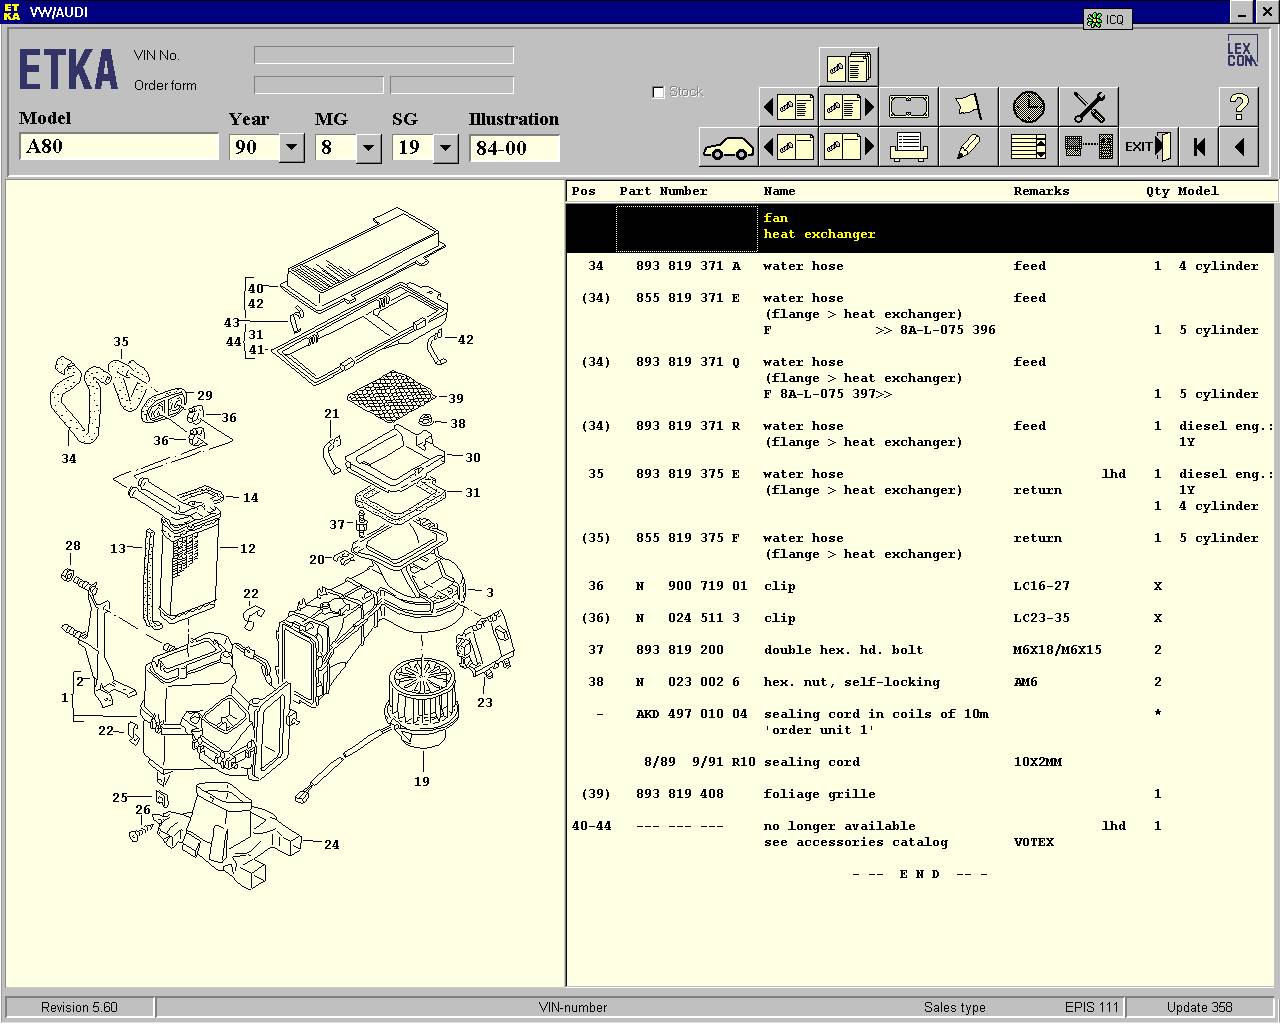Select the 'double hex. hd. bolt' row
The width and height of the screenshot is (1280, 1024).
tap(920, 650)
